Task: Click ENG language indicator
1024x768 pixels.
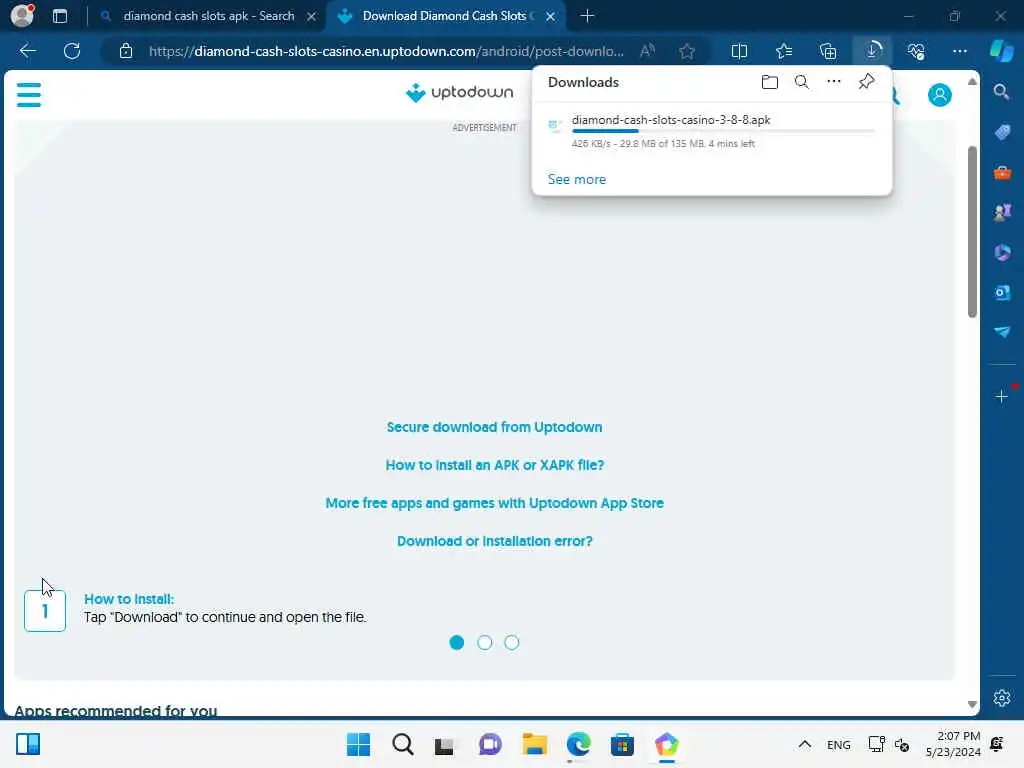Action: click(x=839, y=745)
